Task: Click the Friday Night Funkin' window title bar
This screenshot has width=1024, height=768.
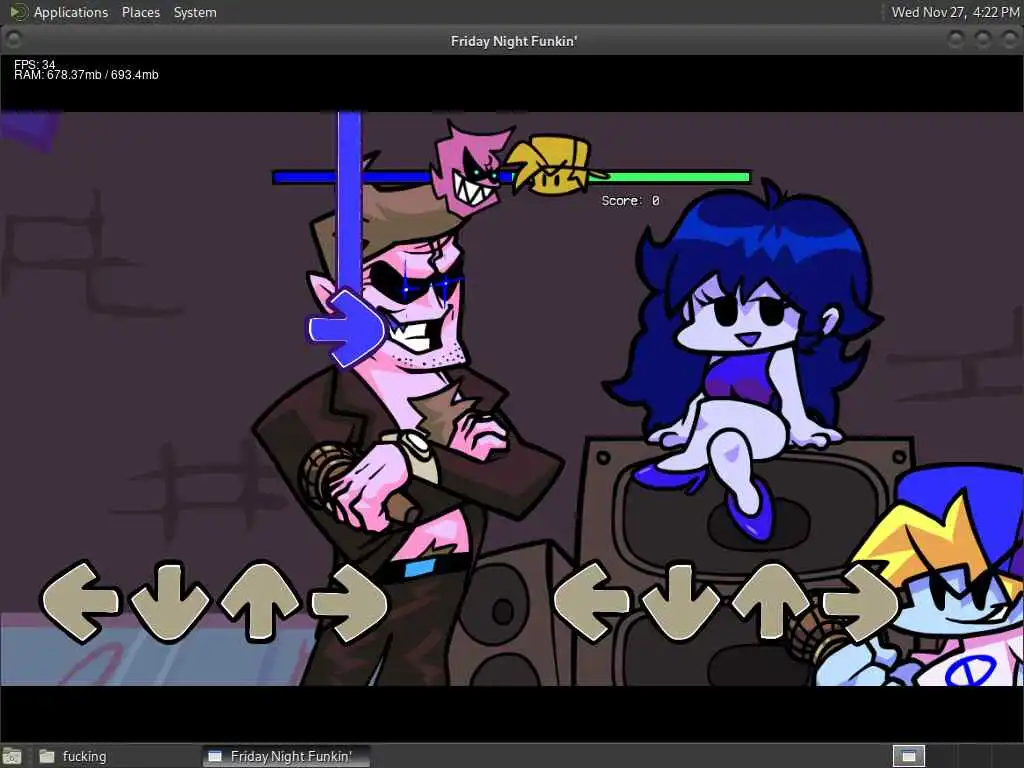Action: click(x=513, y=40)
